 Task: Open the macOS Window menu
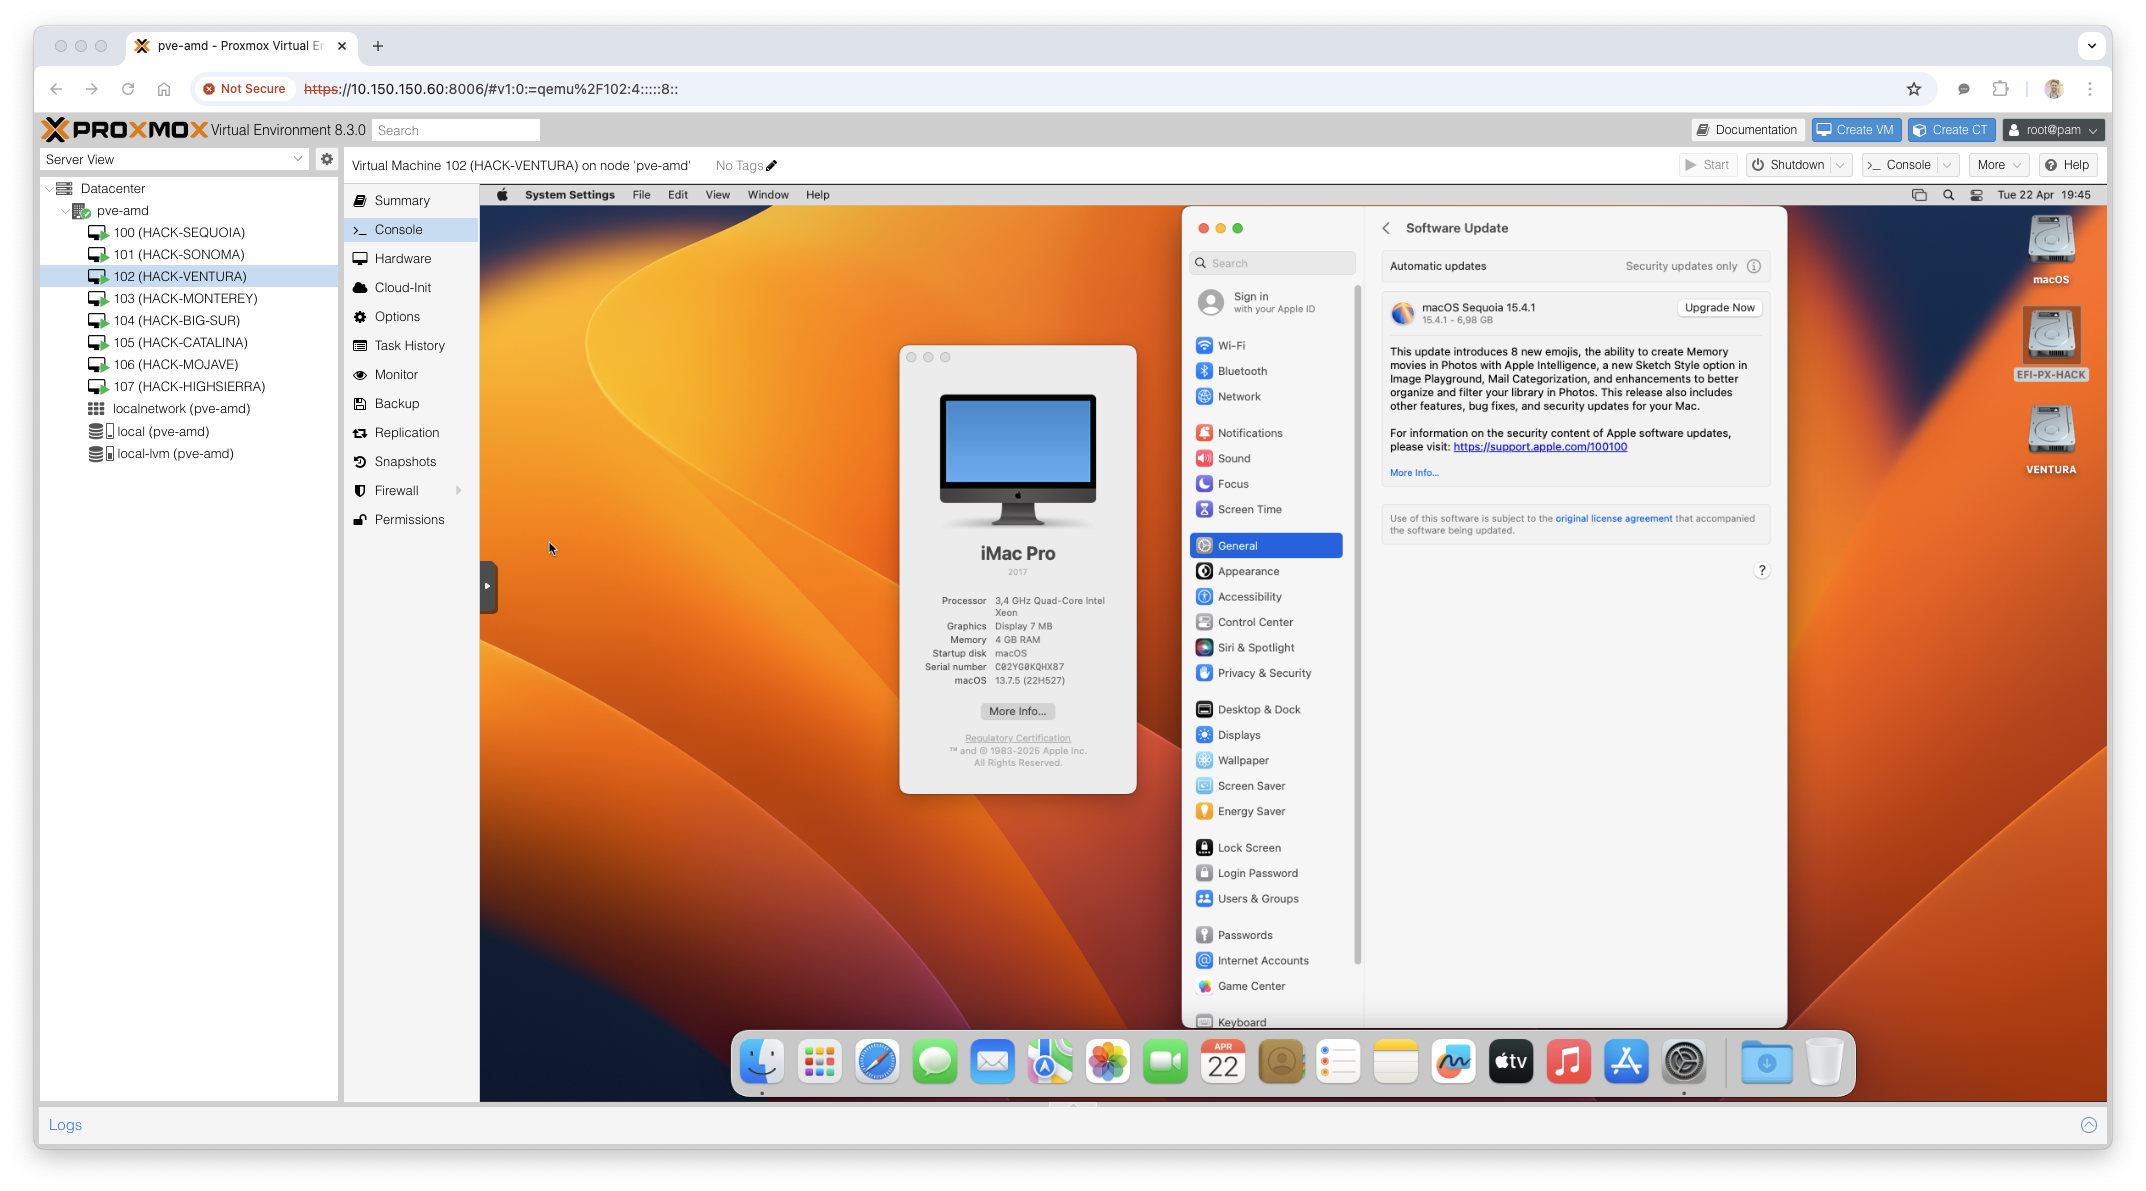tap(767, 195)
